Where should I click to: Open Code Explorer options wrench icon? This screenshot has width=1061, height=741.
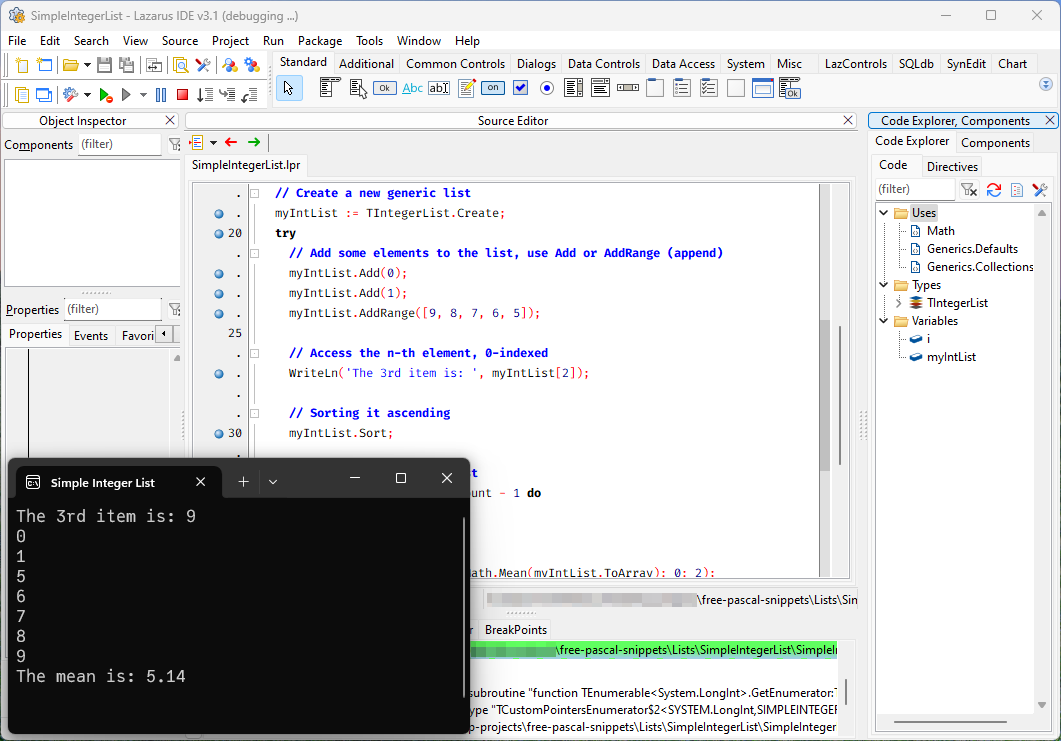(1040, 190)
